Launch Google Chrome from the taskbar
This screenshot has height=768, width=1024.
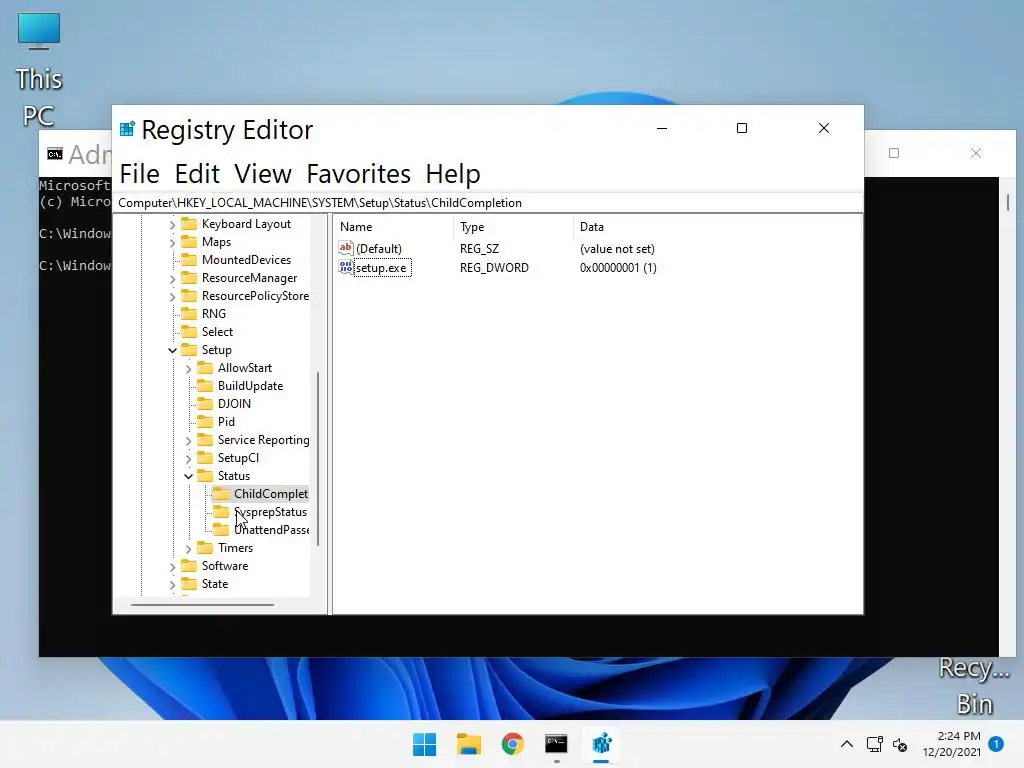point(513,744)
